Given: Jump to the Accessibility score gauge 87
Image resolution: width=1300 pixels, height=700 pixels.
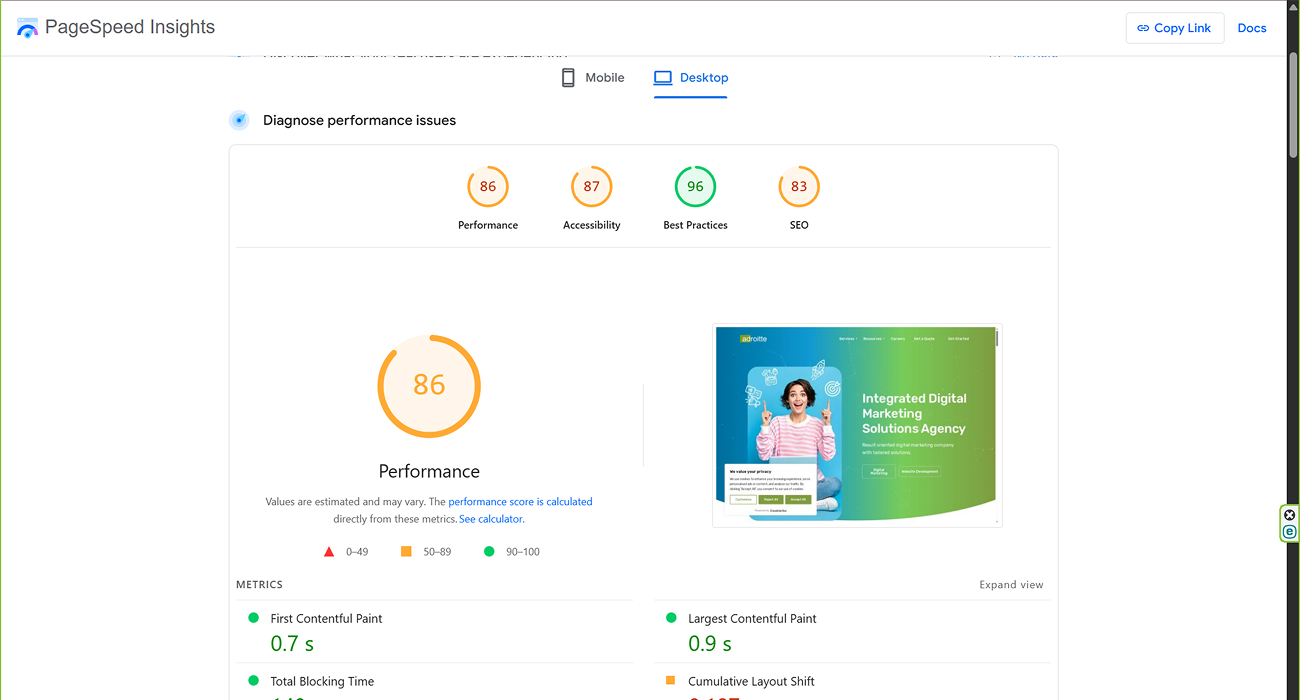Looking at the screenshot, I should pyautogui.click(x=592, y=186).
